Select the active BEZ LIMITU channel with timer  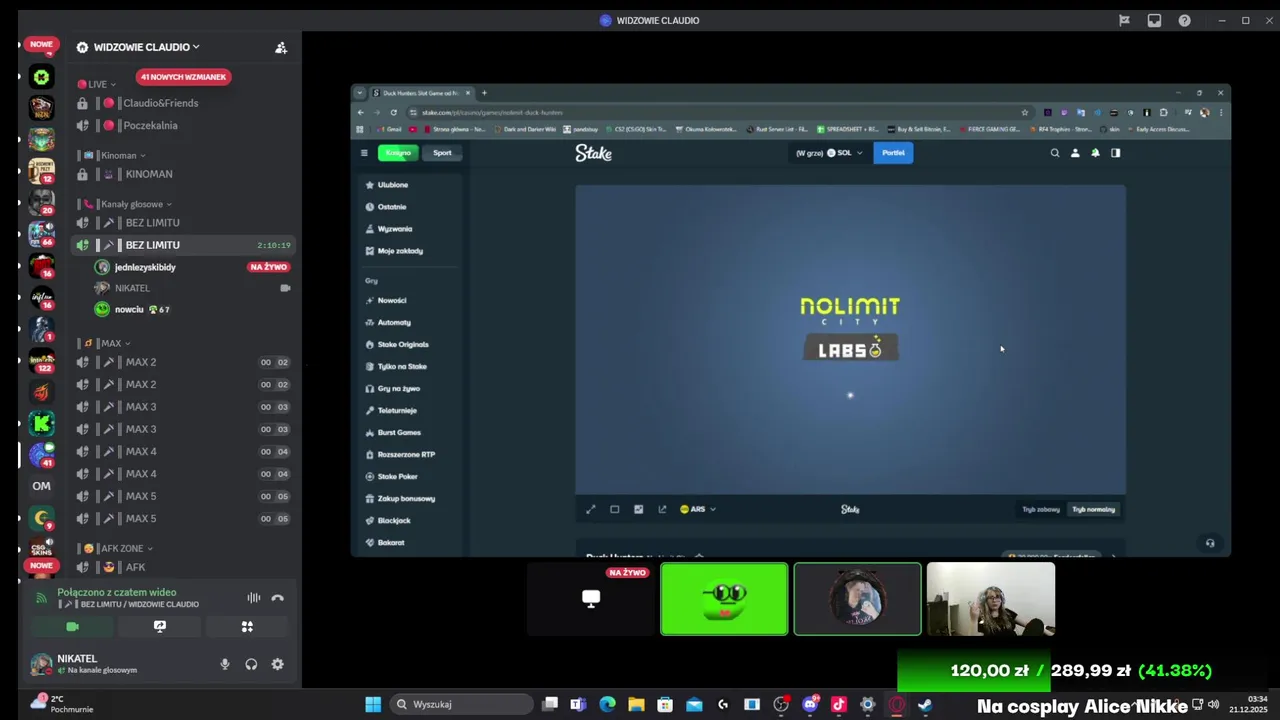184,245
